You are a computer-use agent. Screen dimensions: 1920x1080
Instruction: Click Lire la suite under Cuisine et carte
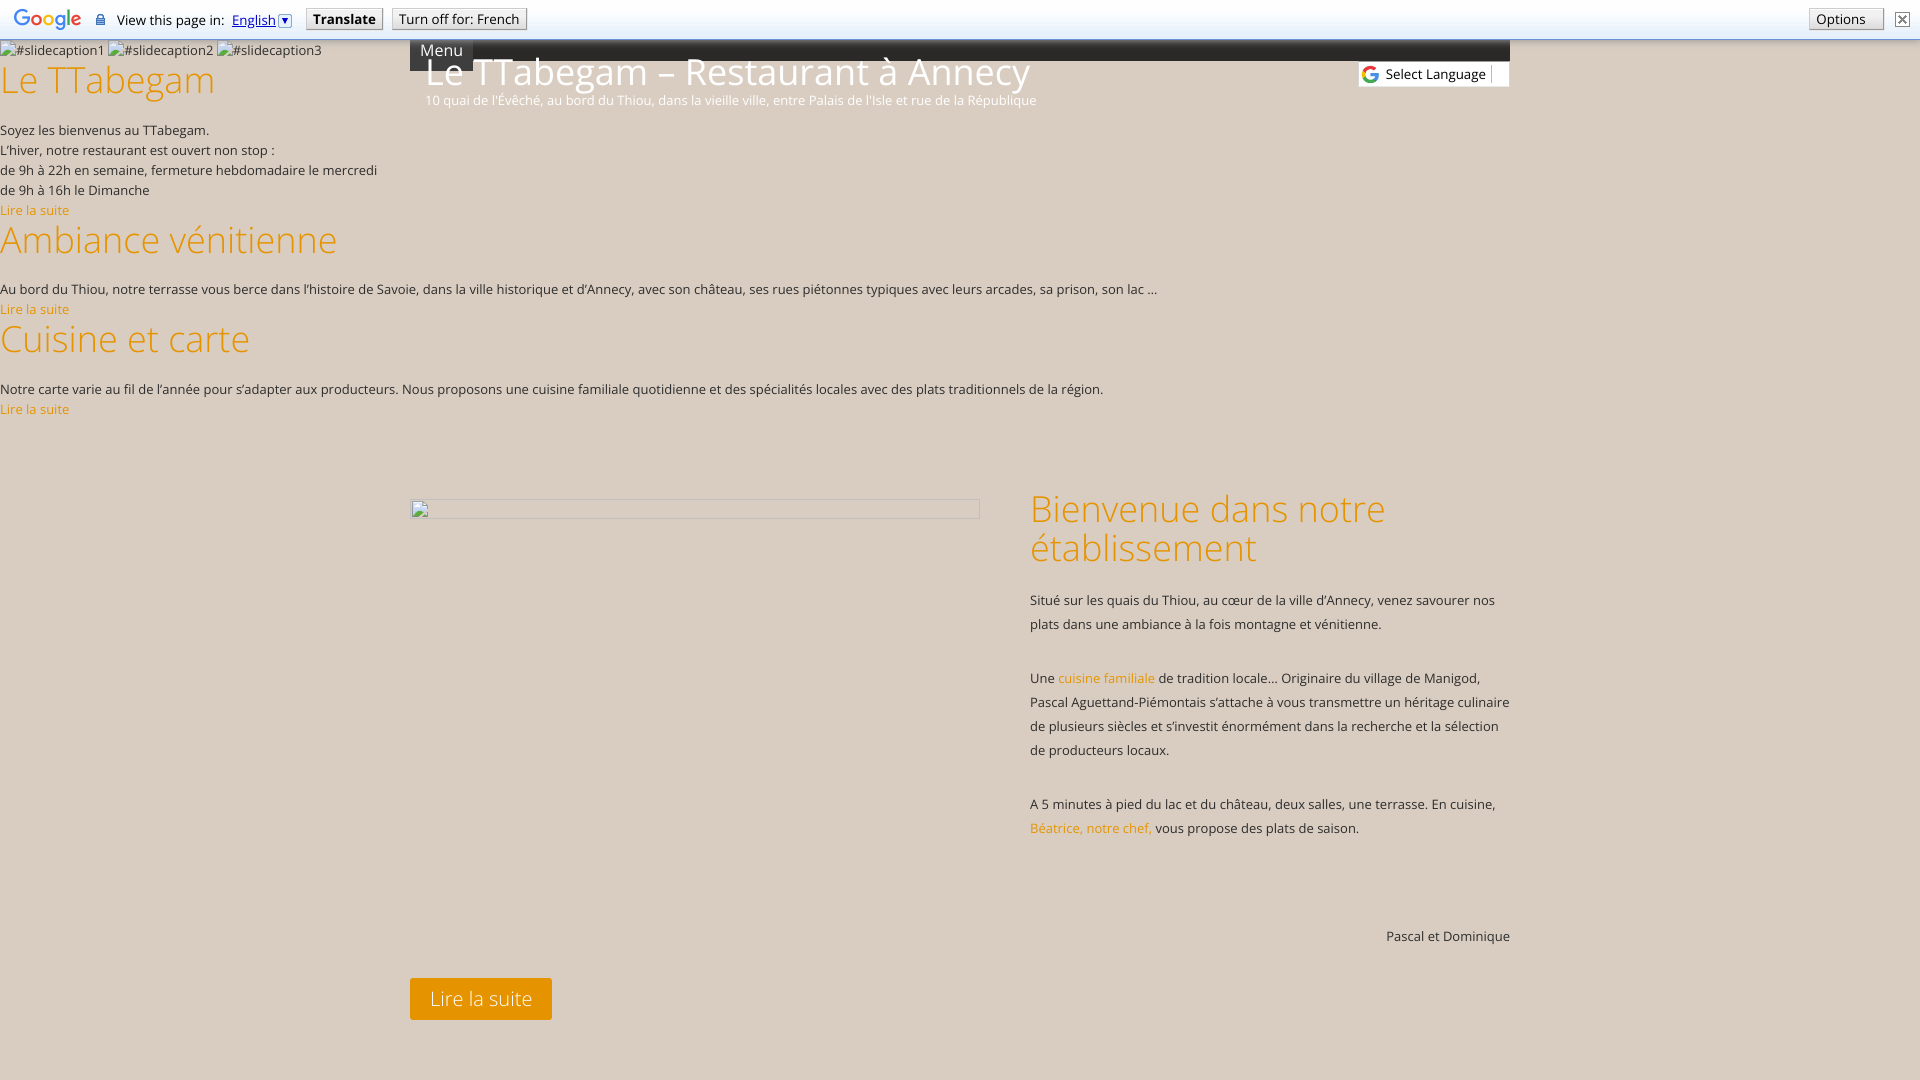35,409
